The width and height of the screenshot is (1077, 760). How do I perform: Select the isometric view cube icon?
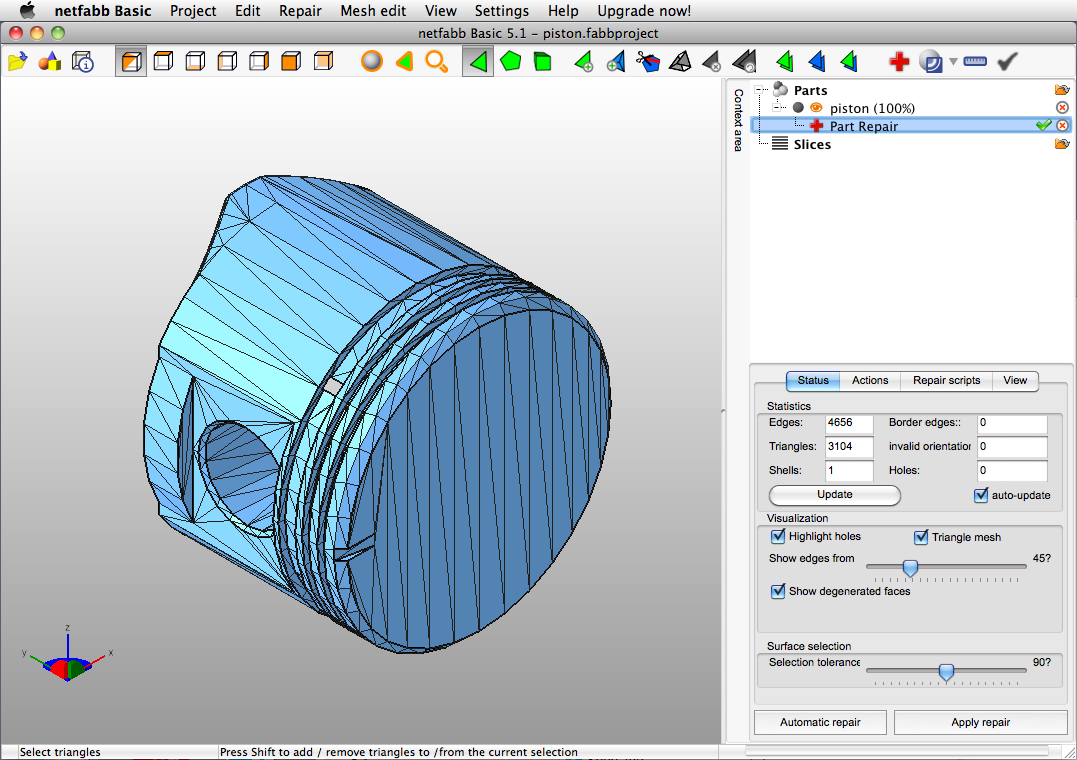point(131,61)
